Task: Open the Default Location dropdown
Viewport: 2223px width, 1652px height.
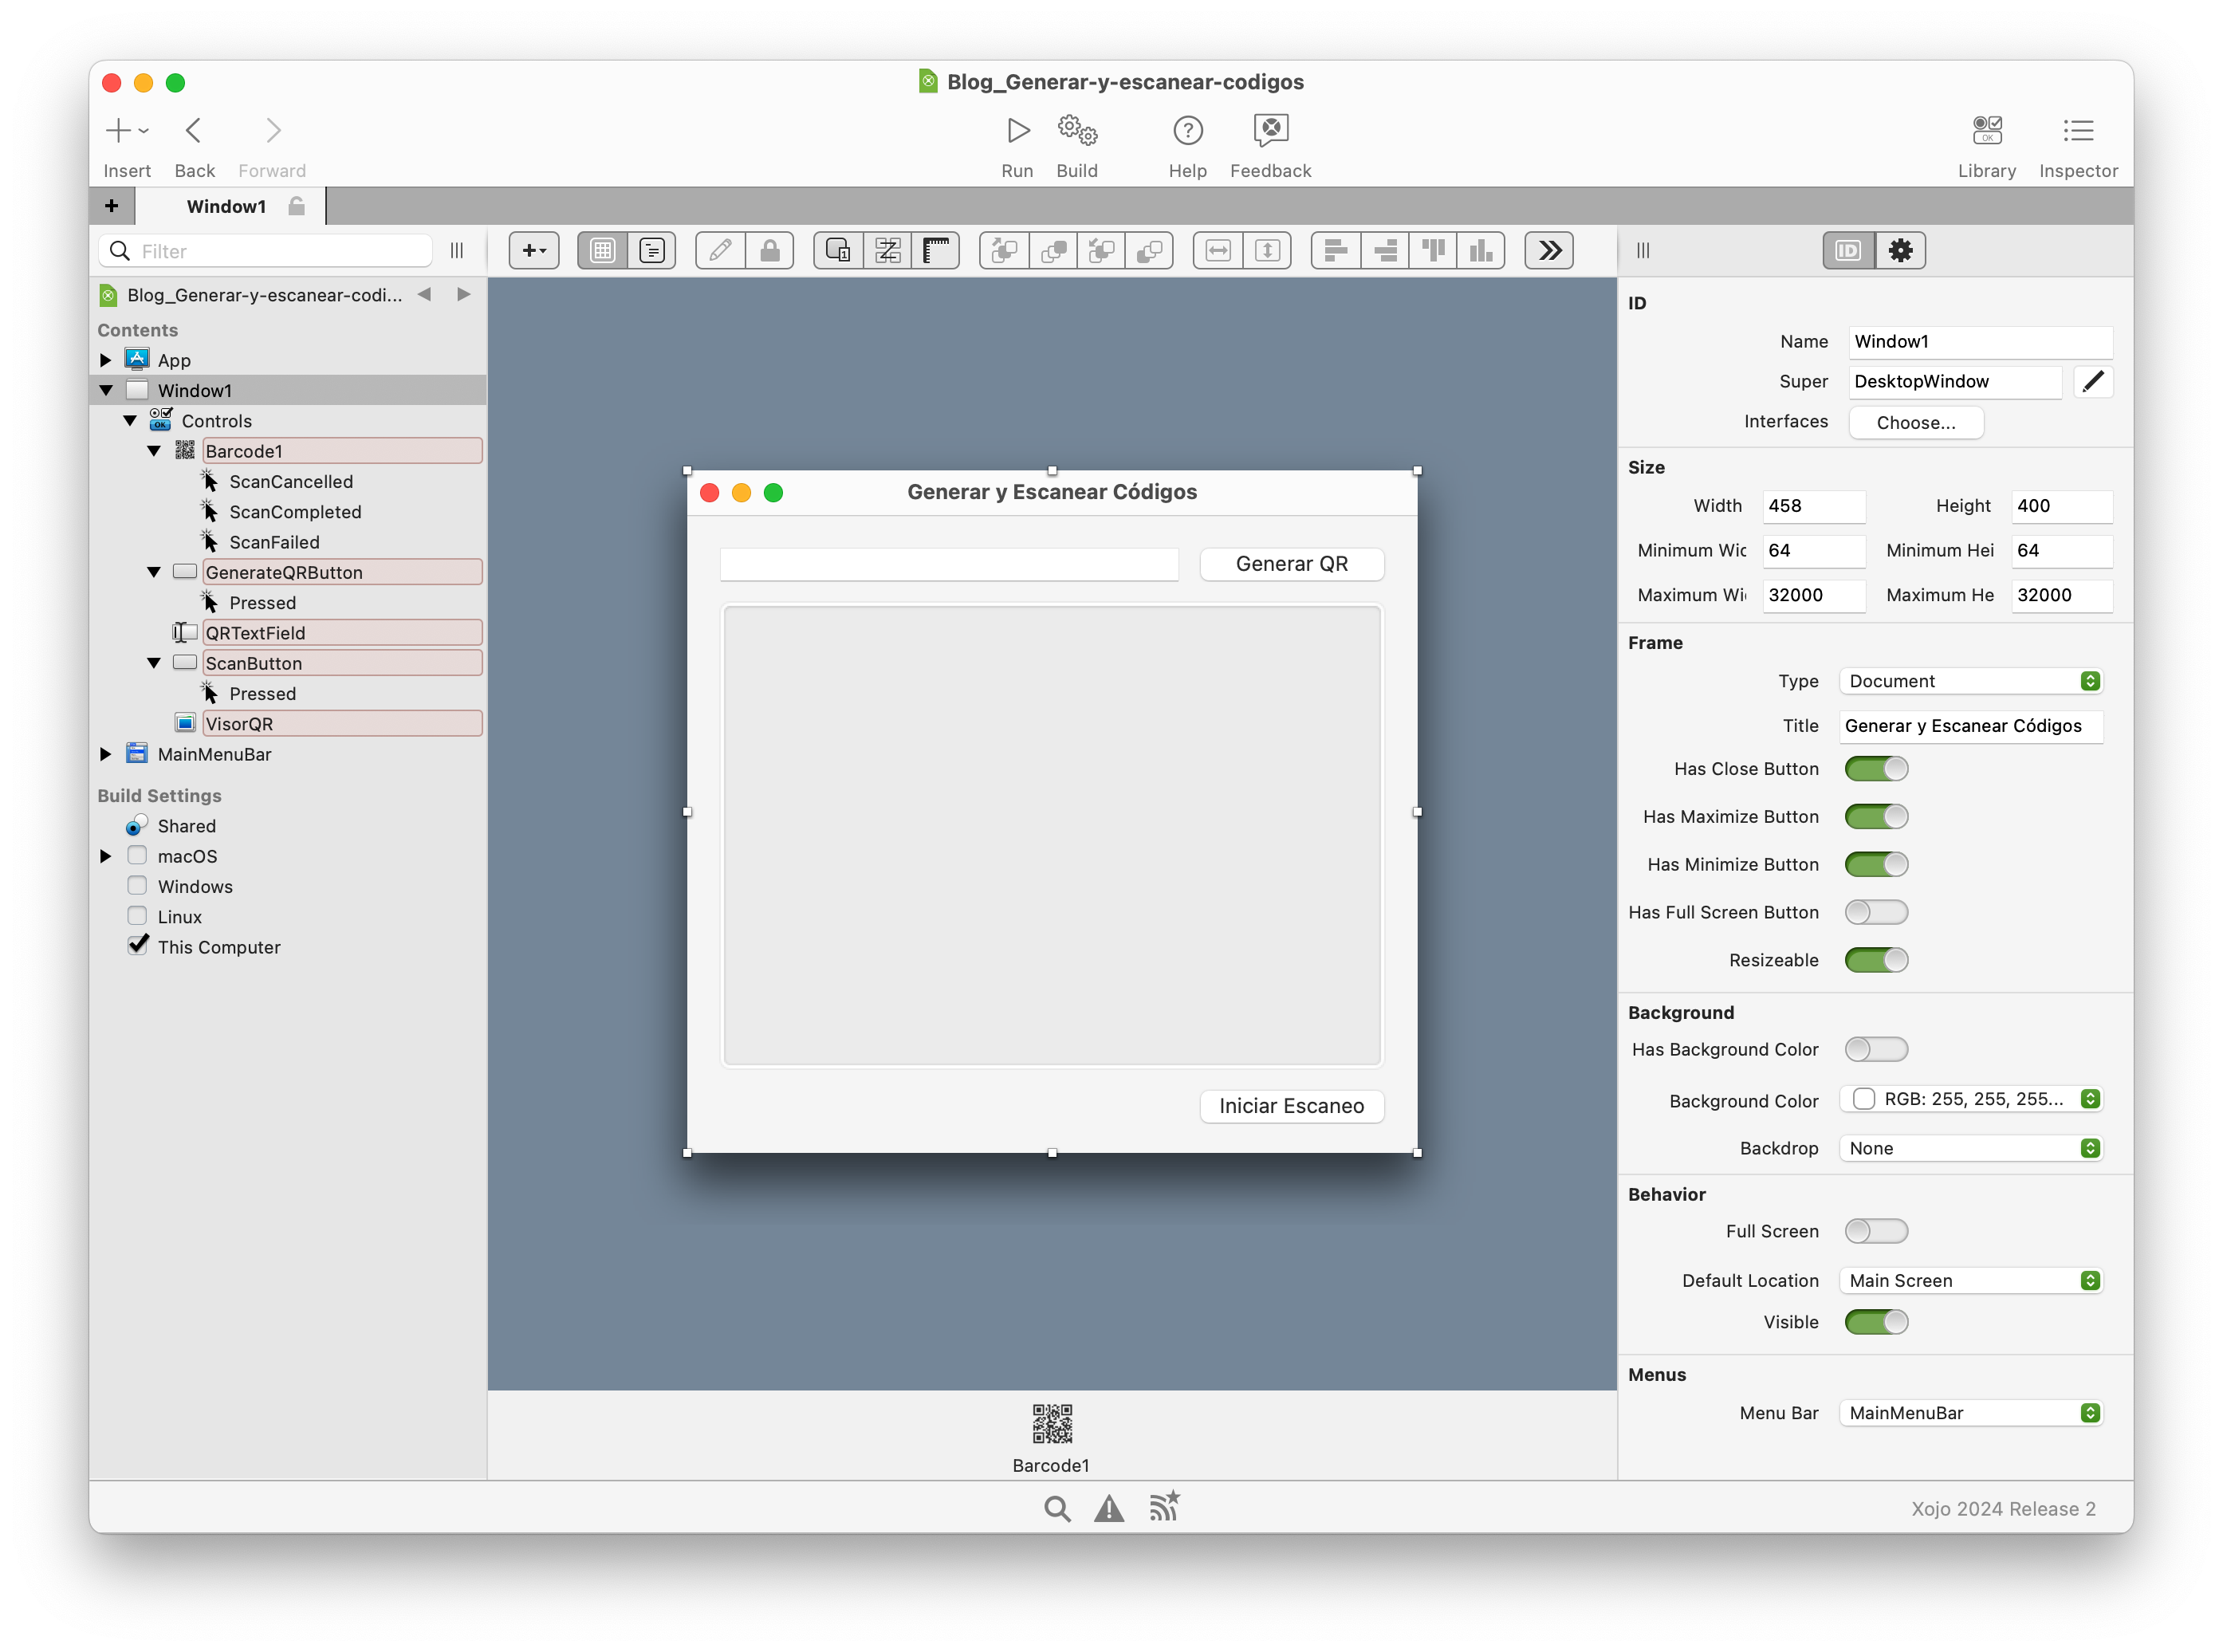Action: coord(1970,1281)
